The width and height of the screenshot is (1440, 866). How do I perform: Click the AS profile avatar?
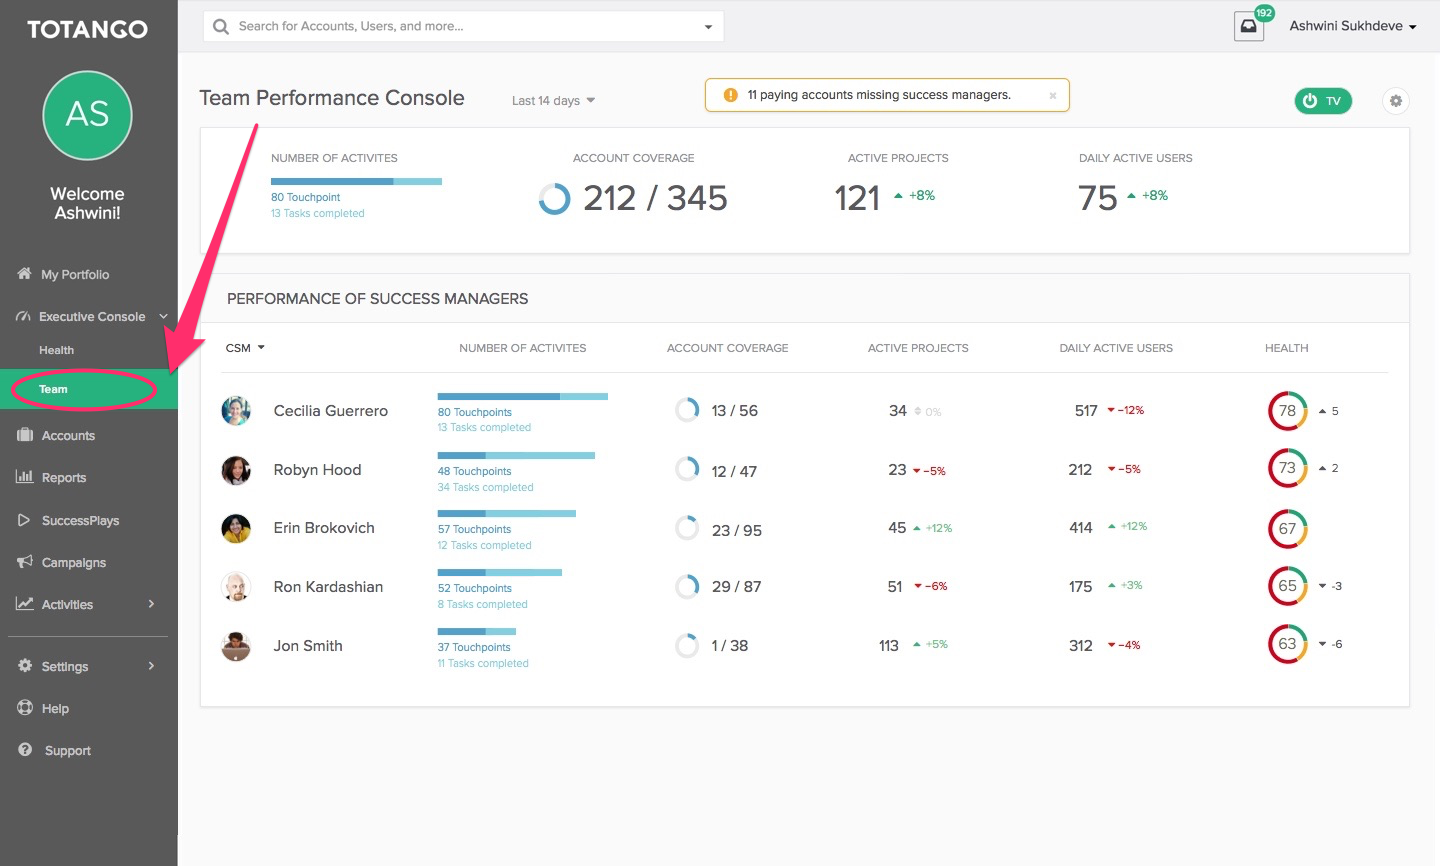point(88,115)
